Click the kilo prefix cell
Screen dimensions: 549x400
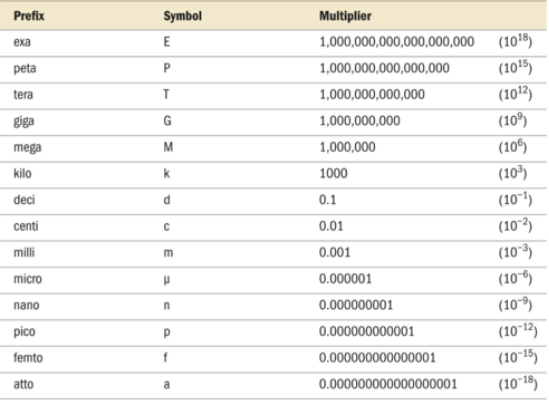coord(22,173)
